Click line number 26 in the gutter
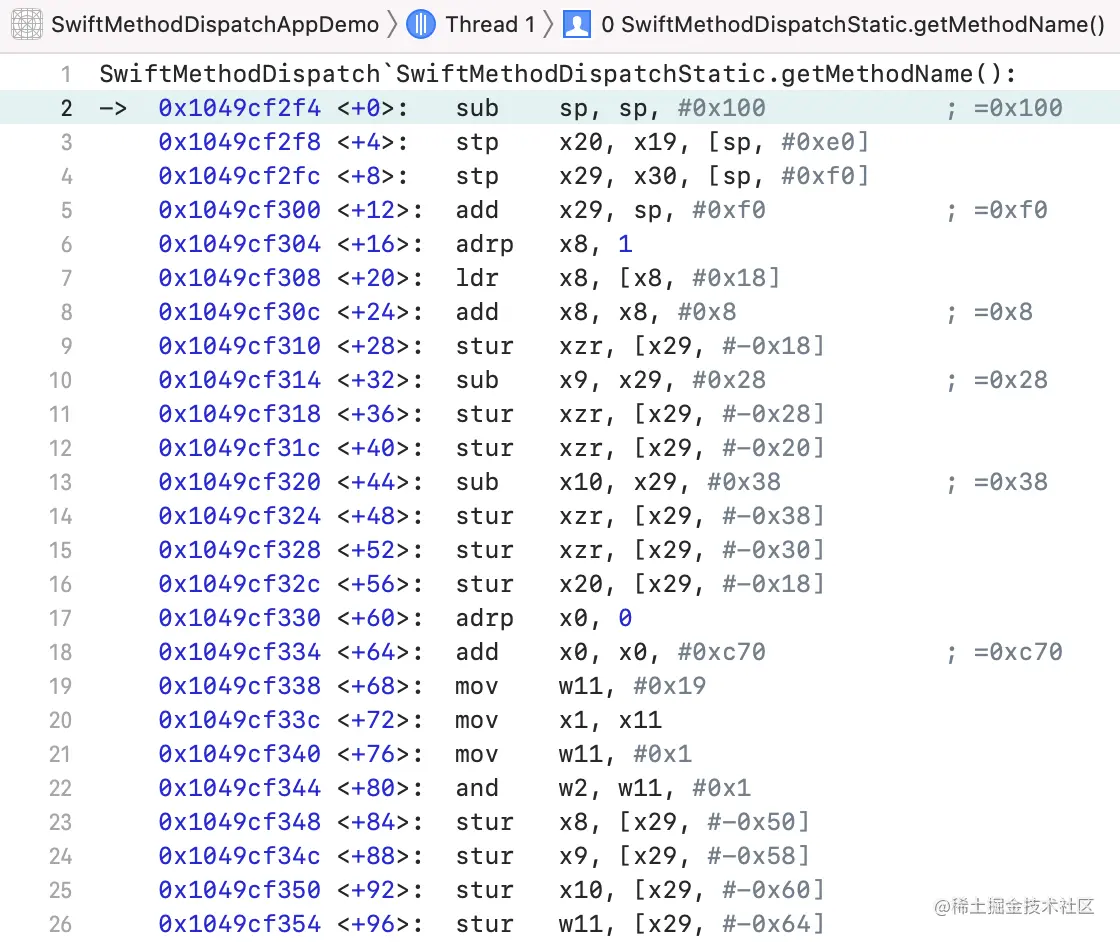1120x942 pixels. tap(60, 924)
